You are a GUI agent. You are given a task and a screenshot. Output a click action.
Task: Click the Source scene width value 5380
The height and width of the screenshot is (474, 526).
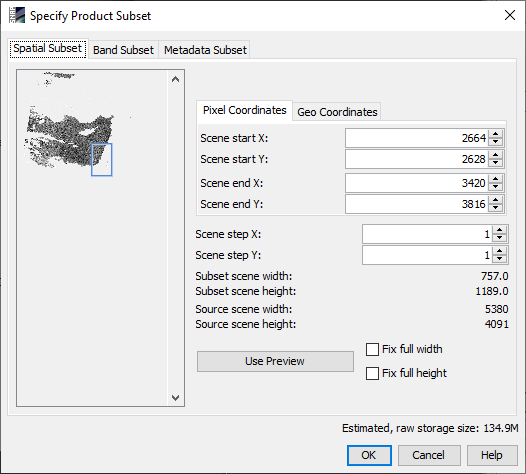point(496,309)
